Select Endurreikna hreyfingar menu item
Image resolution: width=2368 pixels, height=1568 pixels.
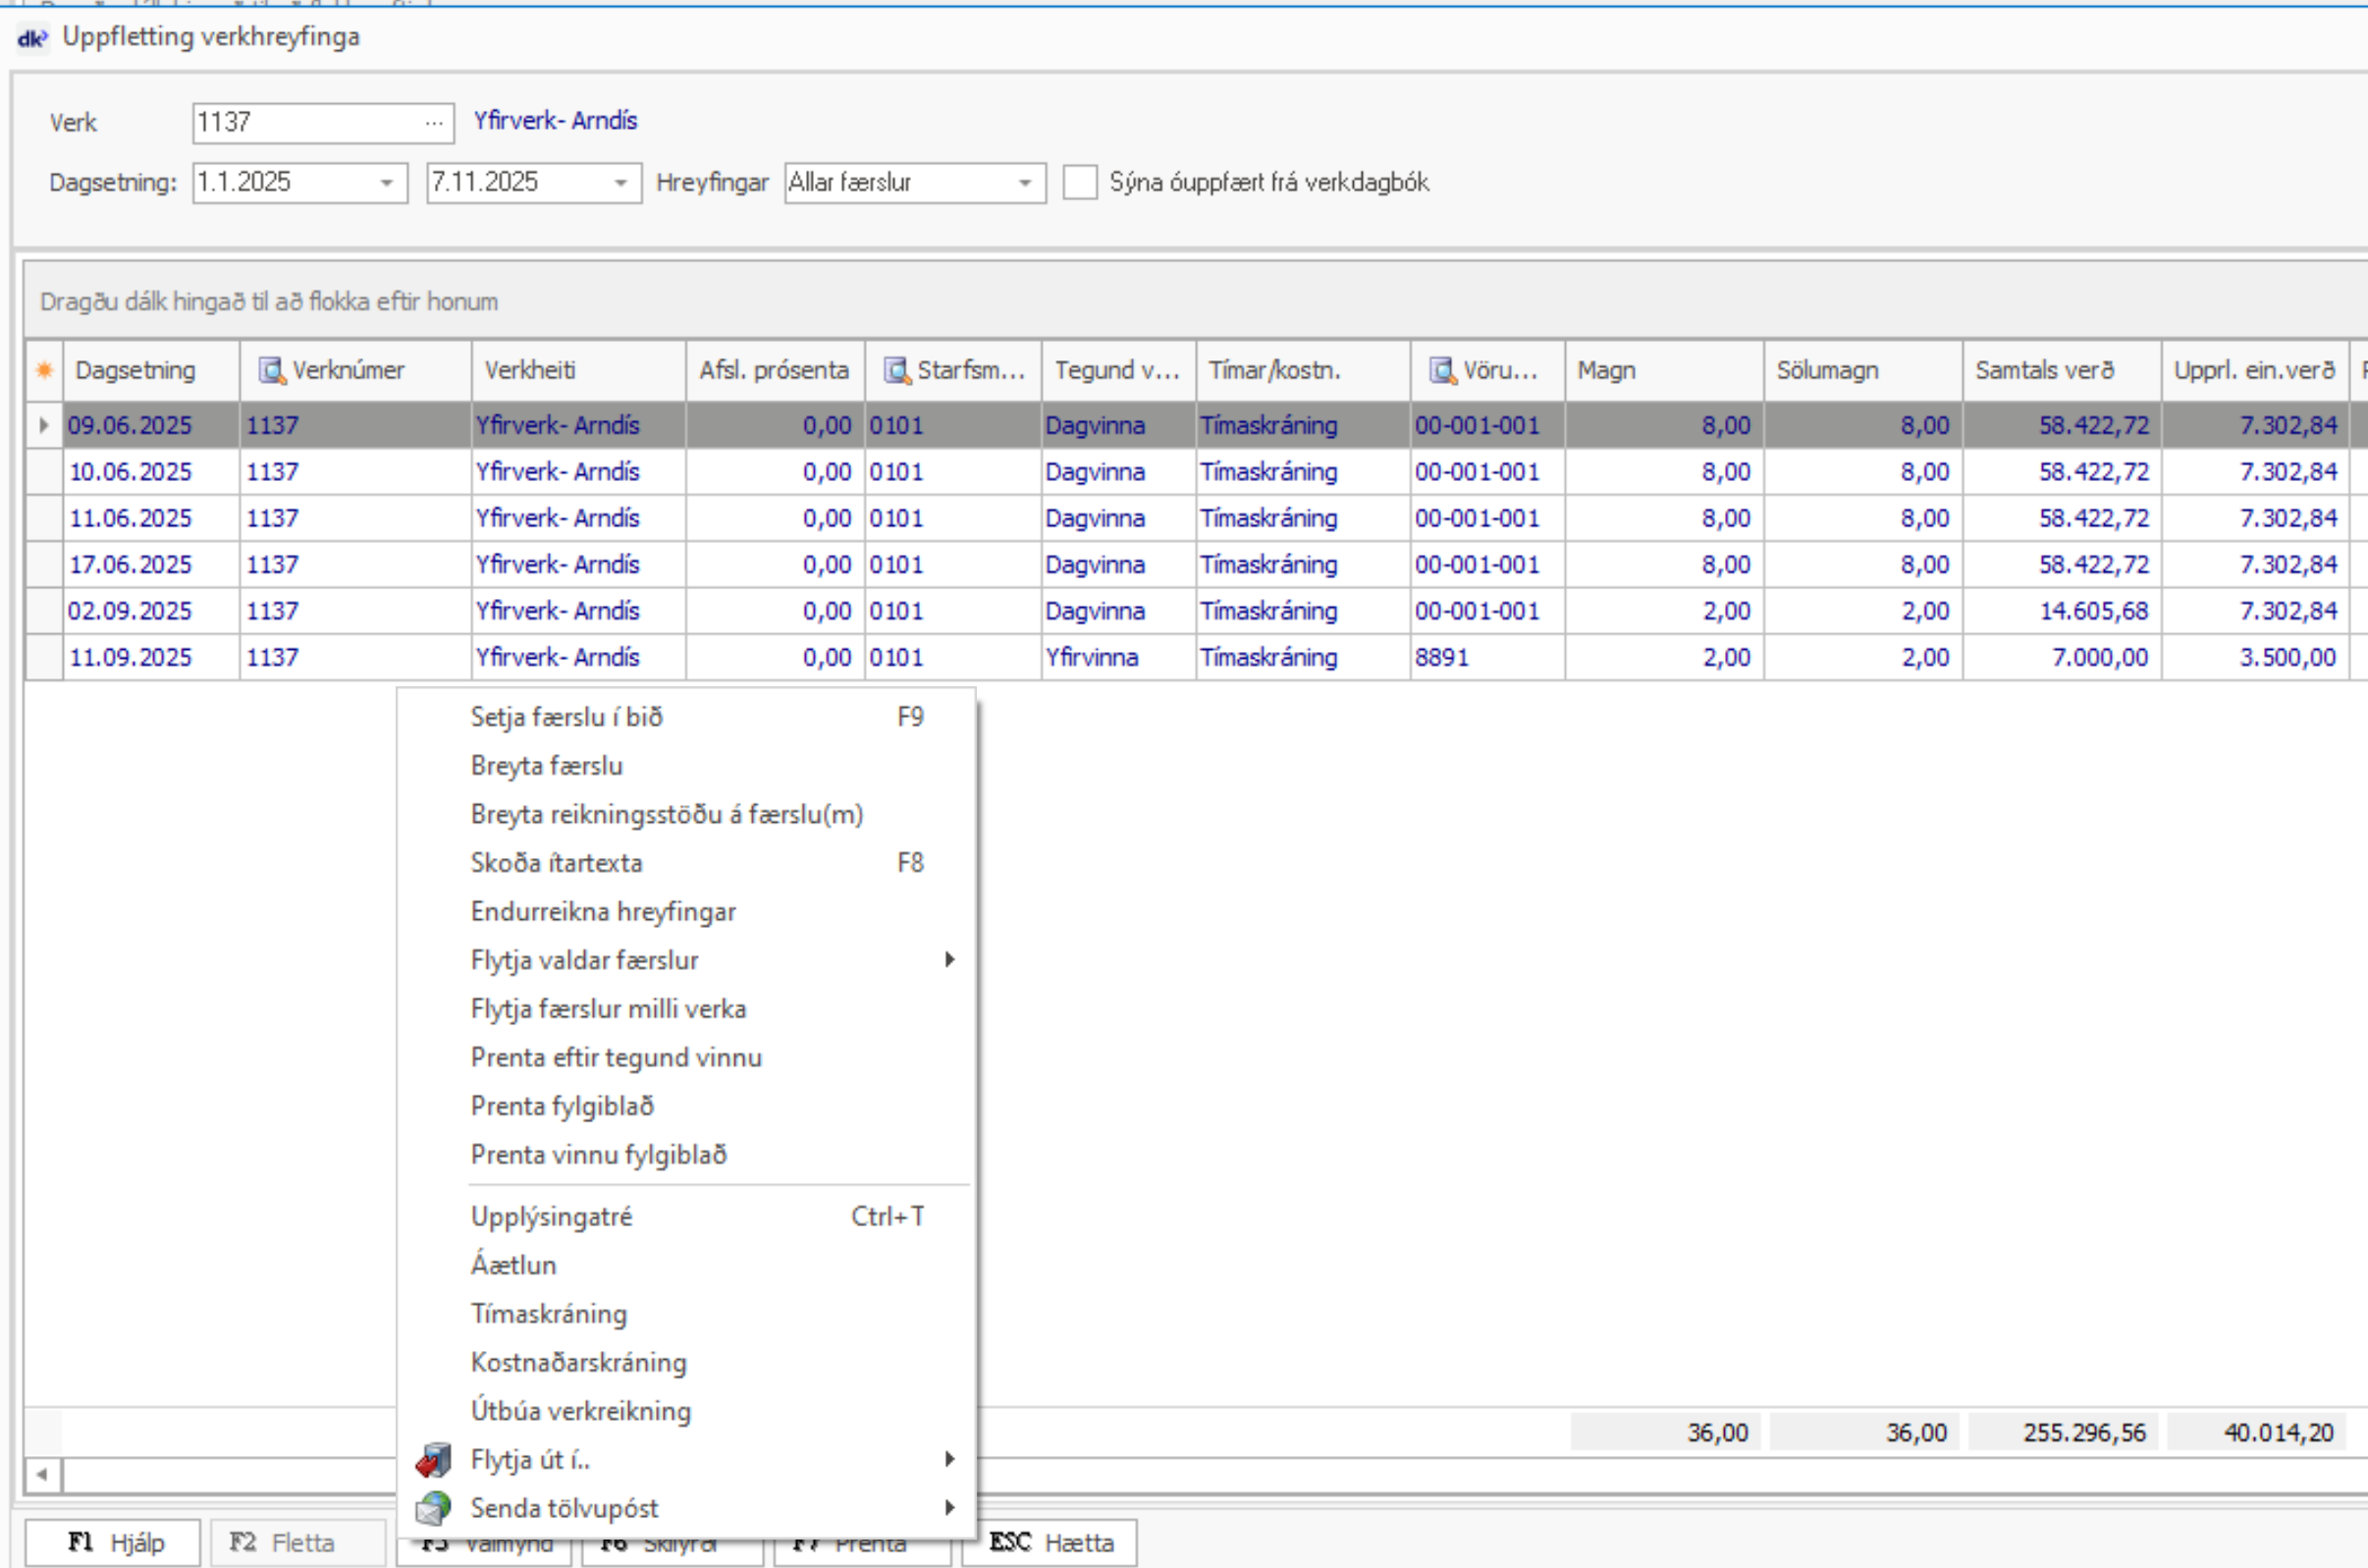(x=603, y=912)
